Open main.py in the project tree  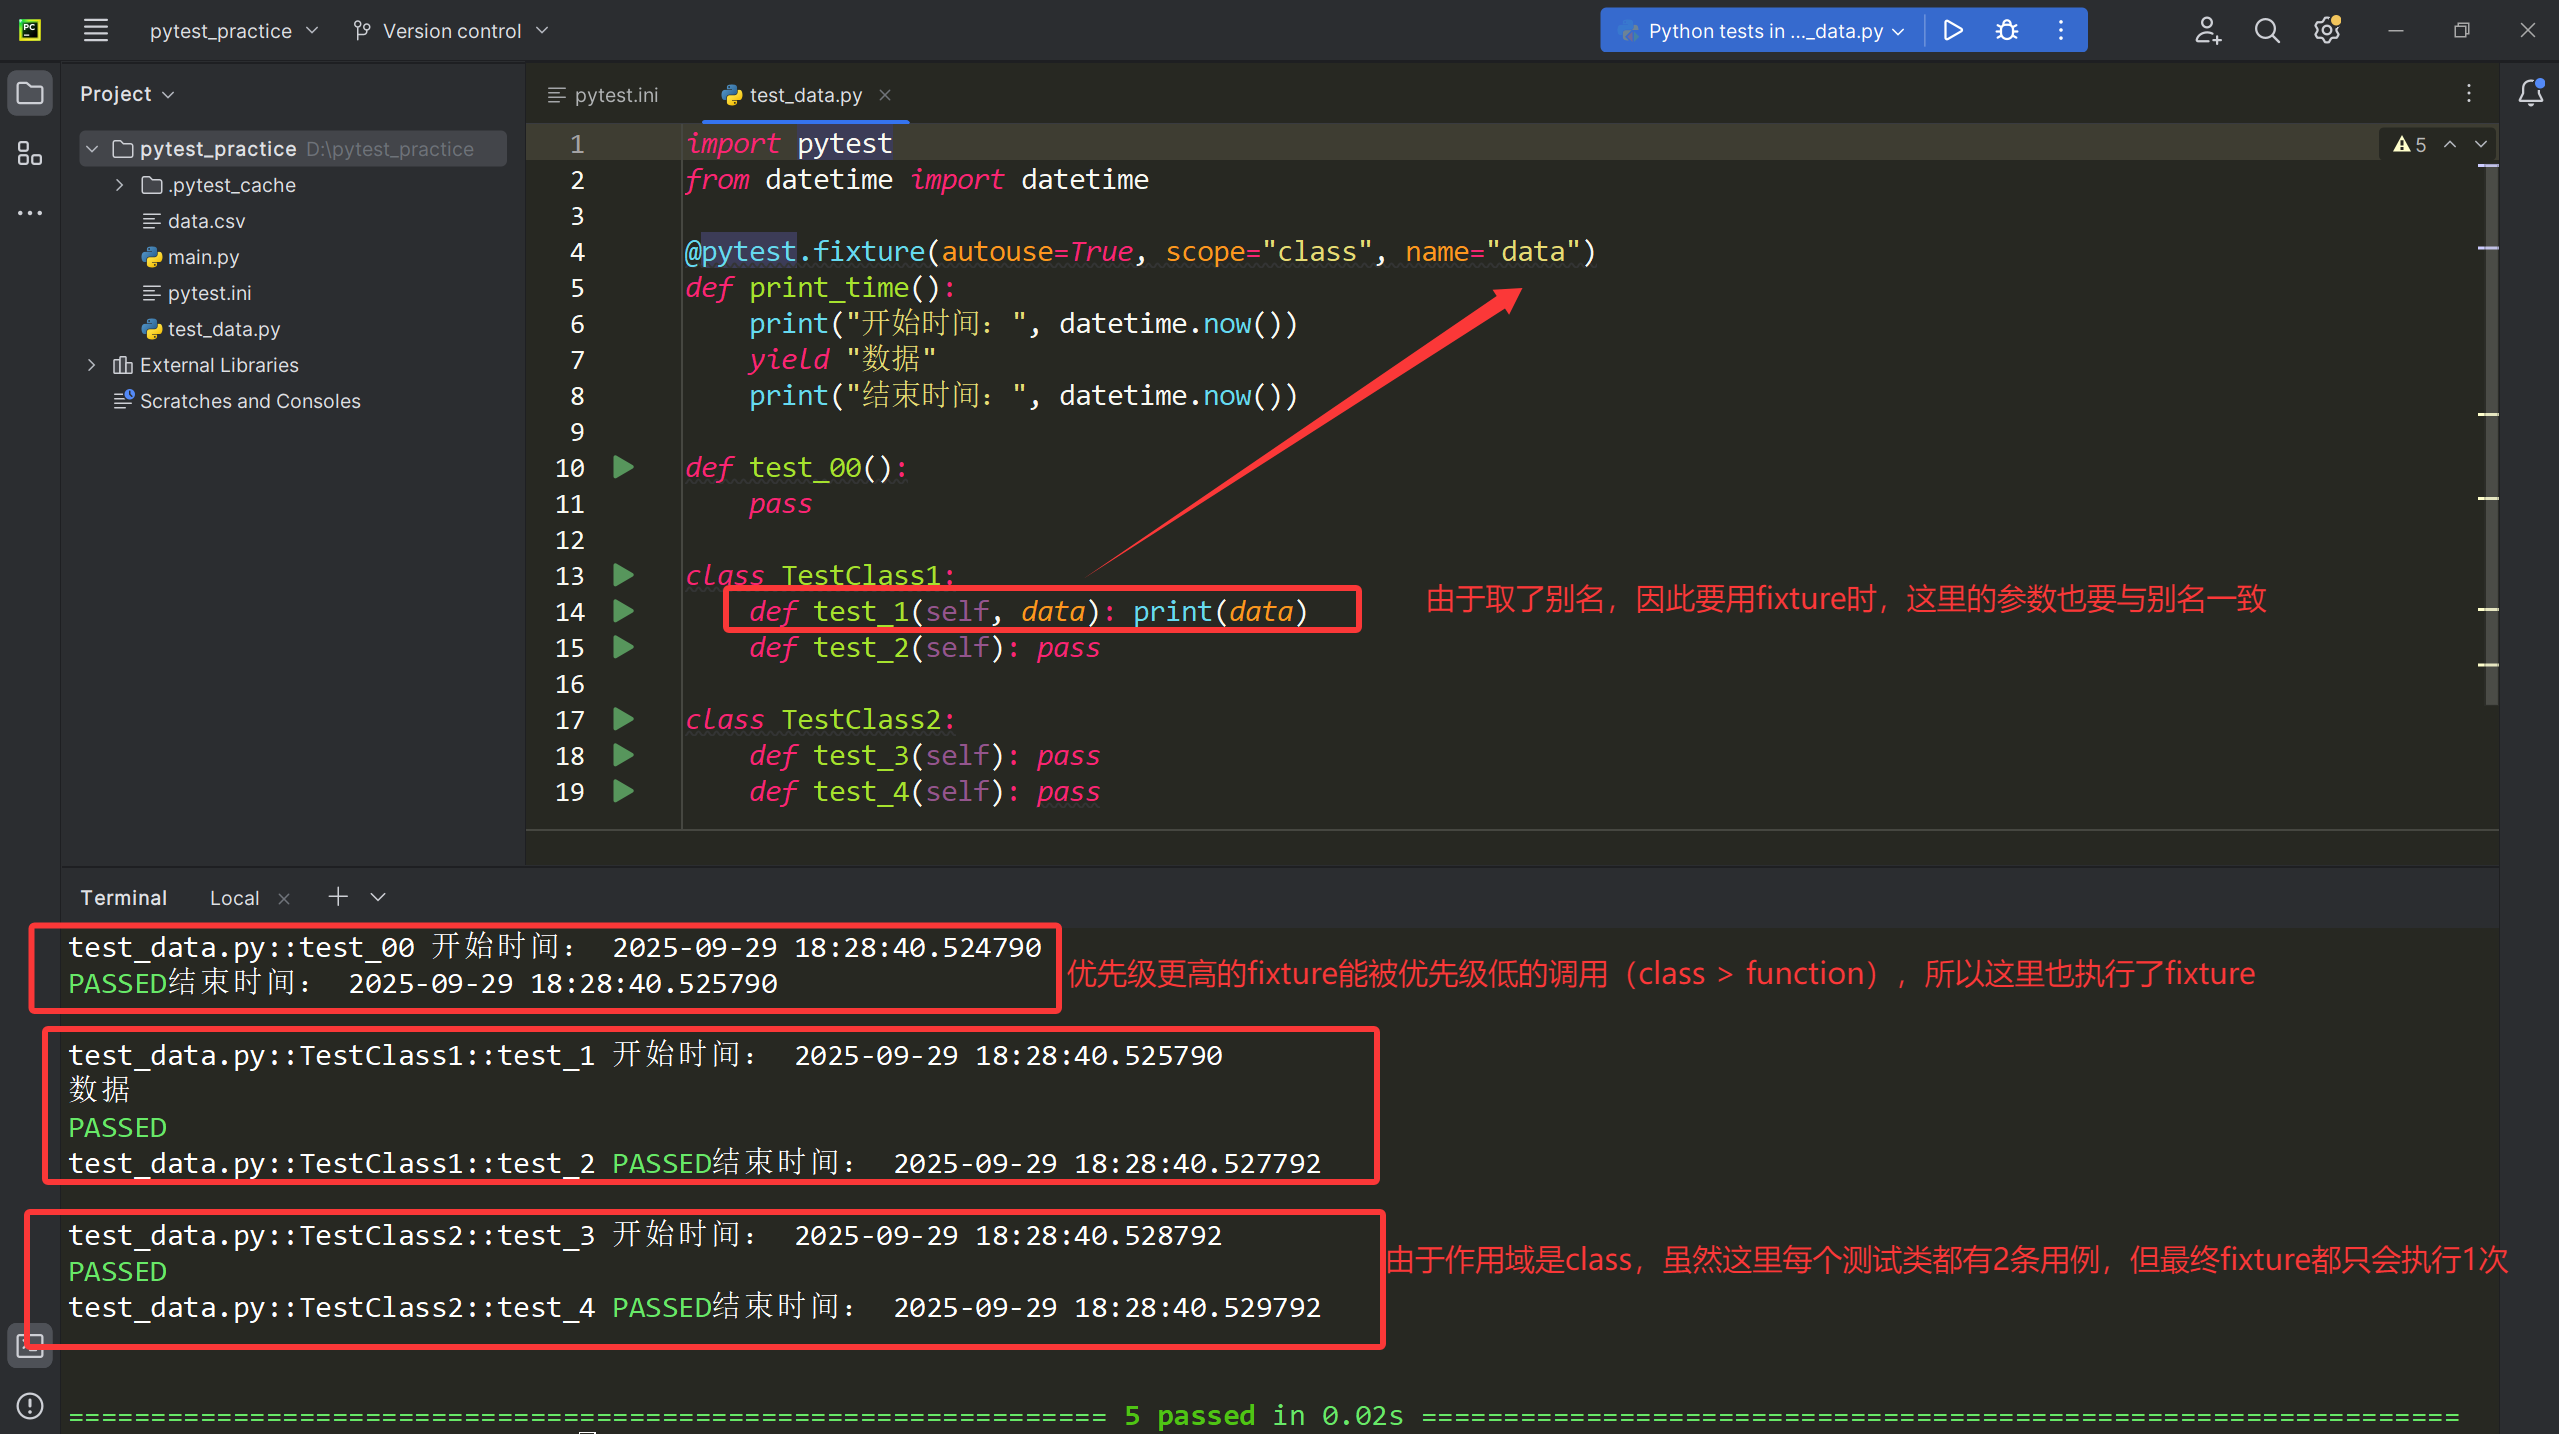[203, 257]
